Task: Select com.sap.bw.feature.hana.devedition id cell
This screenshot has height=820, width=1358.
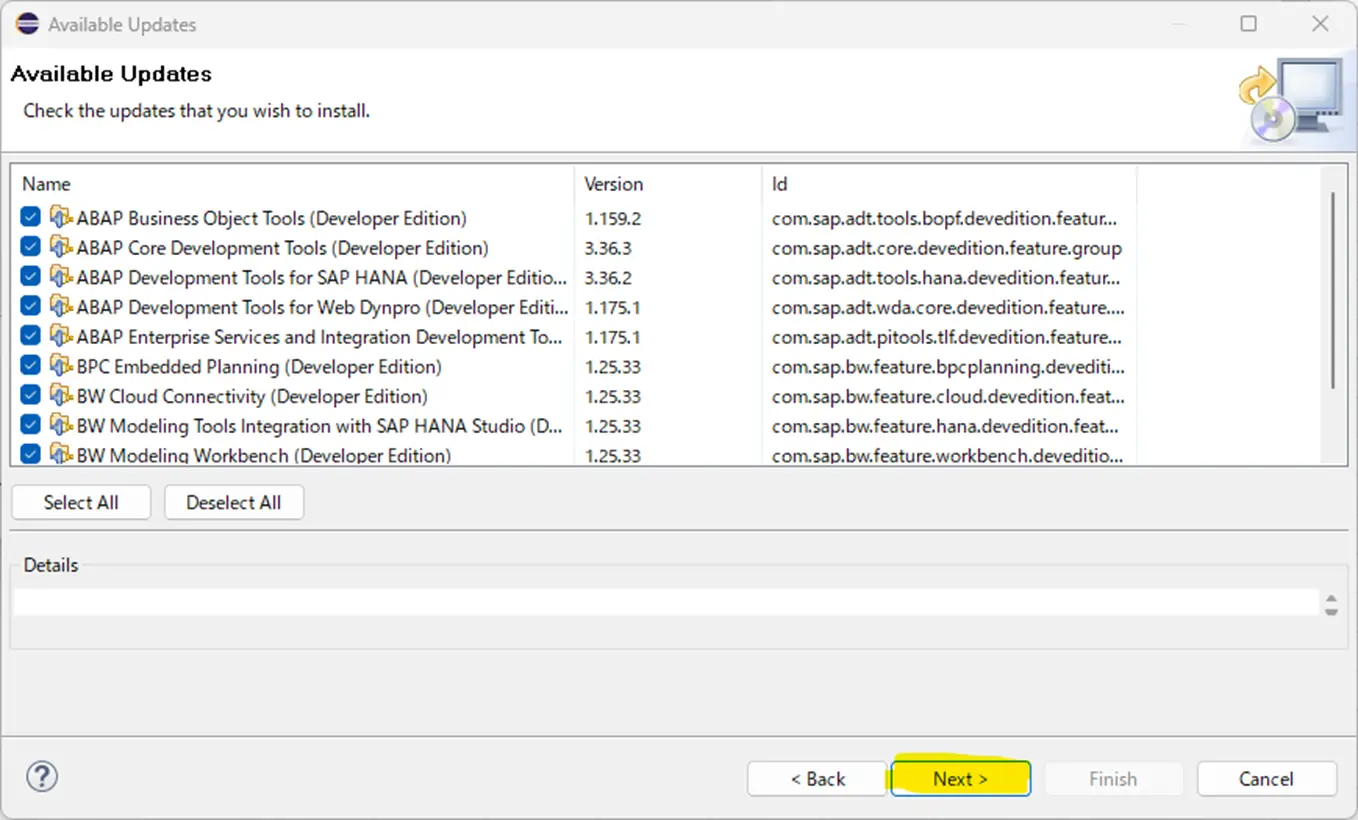Action: coord(945,426)
